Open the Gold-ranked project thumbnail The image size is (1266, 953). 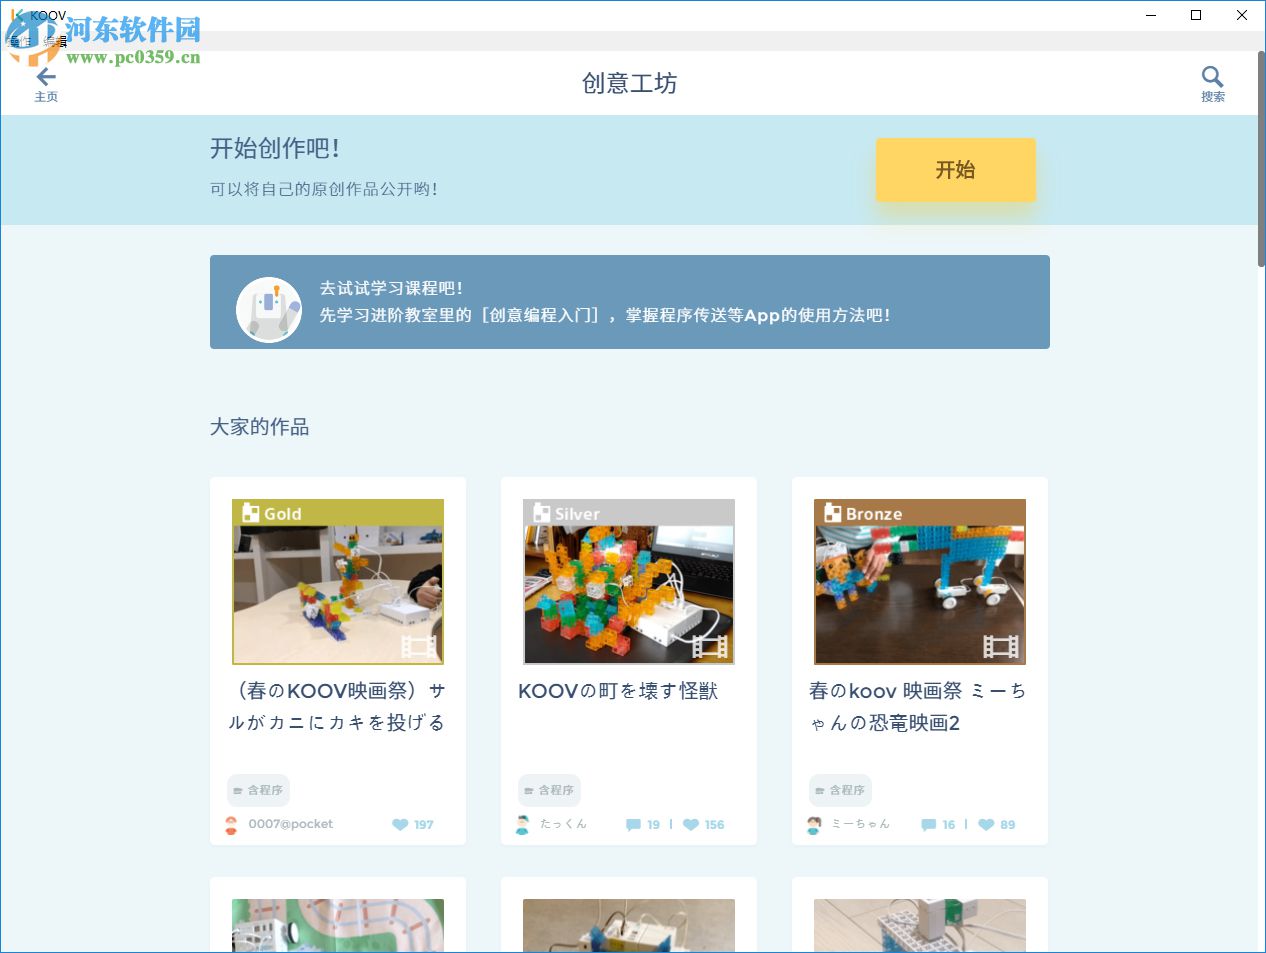pyautogui.click(x=338, y=581)
